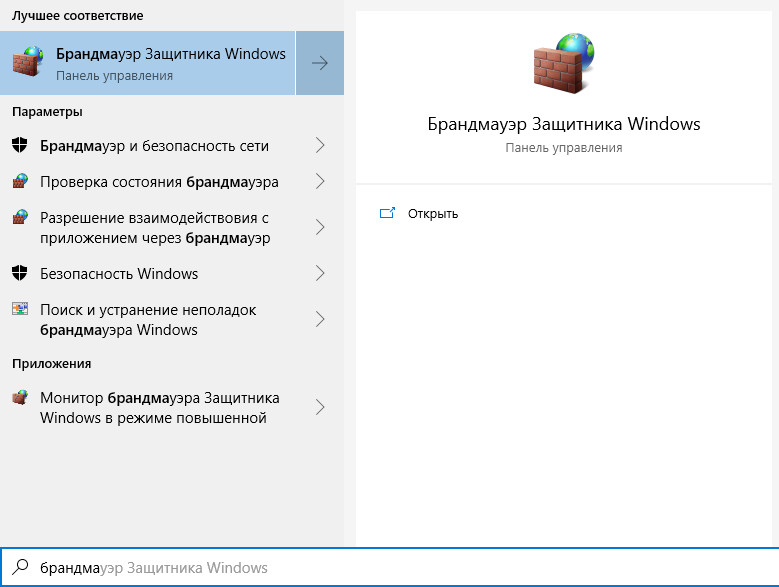
Task: Expand the chevron for Разрешение взаимодействия с приложением
Action: pos(320,227)
